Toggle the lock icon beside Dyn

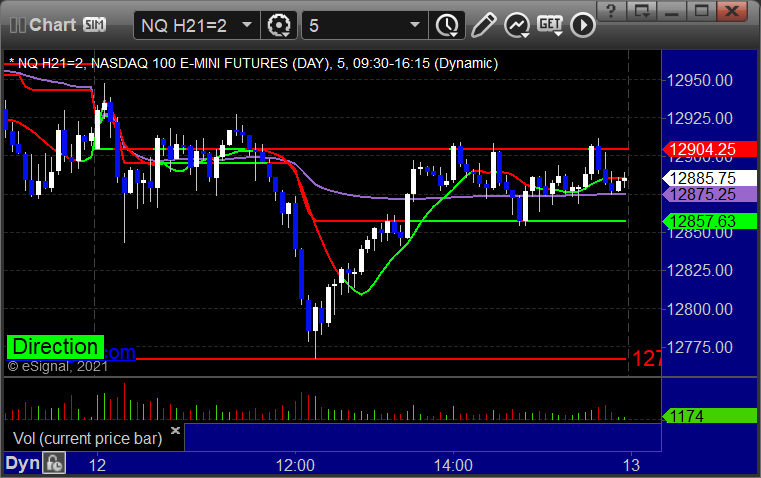pos(53,463)
